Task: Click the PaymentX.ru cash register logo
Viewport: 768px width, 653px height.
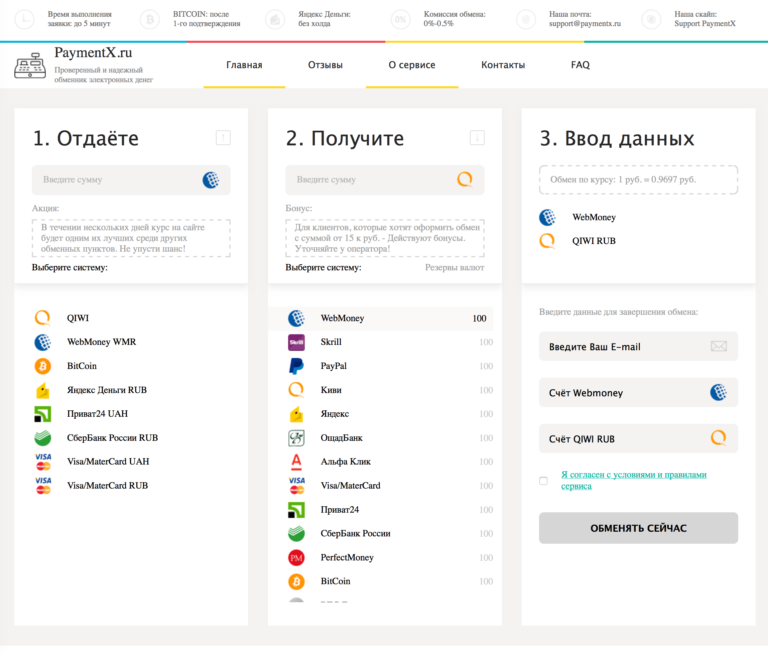Action: point(30,66)
